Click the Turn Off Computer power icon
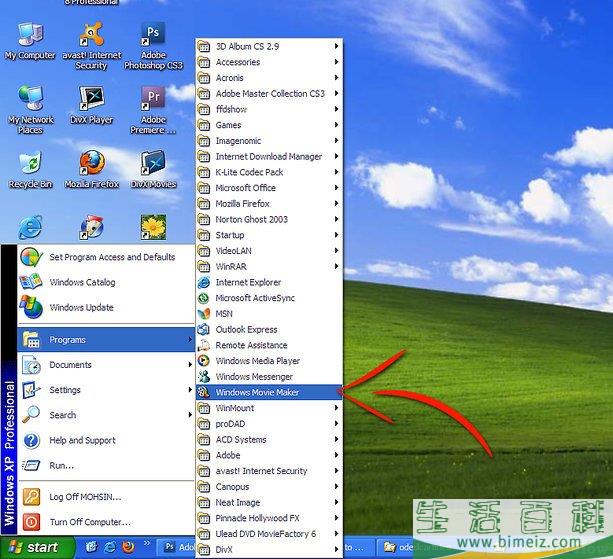 pyautogui.click(x=31, y=522)
